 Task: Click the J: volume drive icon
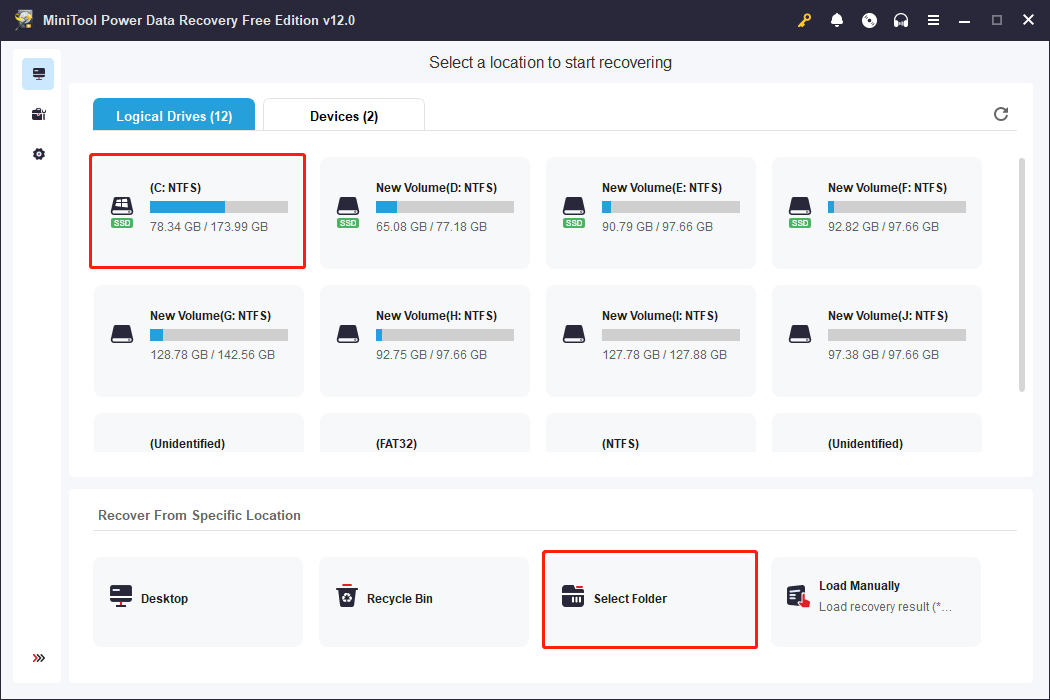[x=800, y=334]
